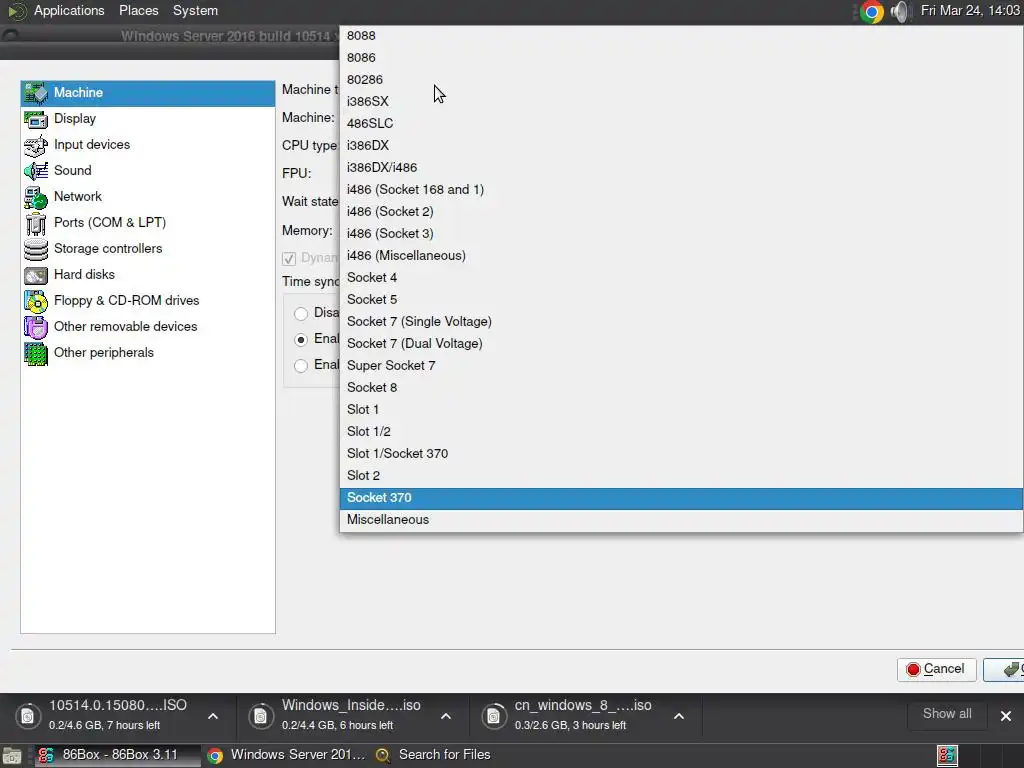The height and width of the screenshot is (768, 1024).
Task: Choose i386DX in the dropdown
Action: [681, 146]
